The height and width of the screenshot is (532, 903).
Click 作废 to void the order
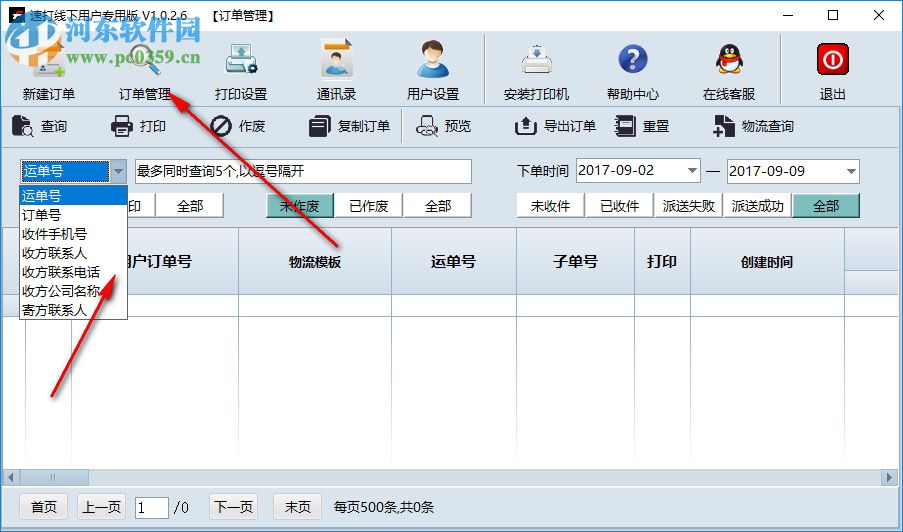tap(237, 126)
